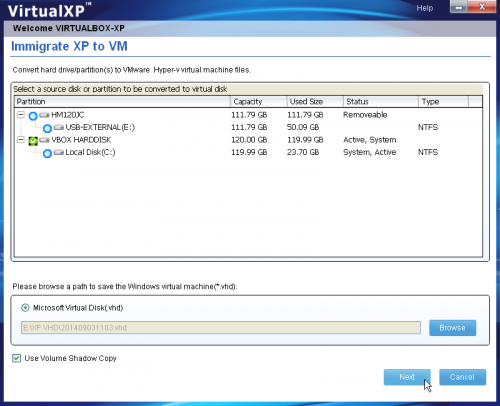Click the 'System, Active' status text
This screenshot has height=406, width=500.
point(370,152)
